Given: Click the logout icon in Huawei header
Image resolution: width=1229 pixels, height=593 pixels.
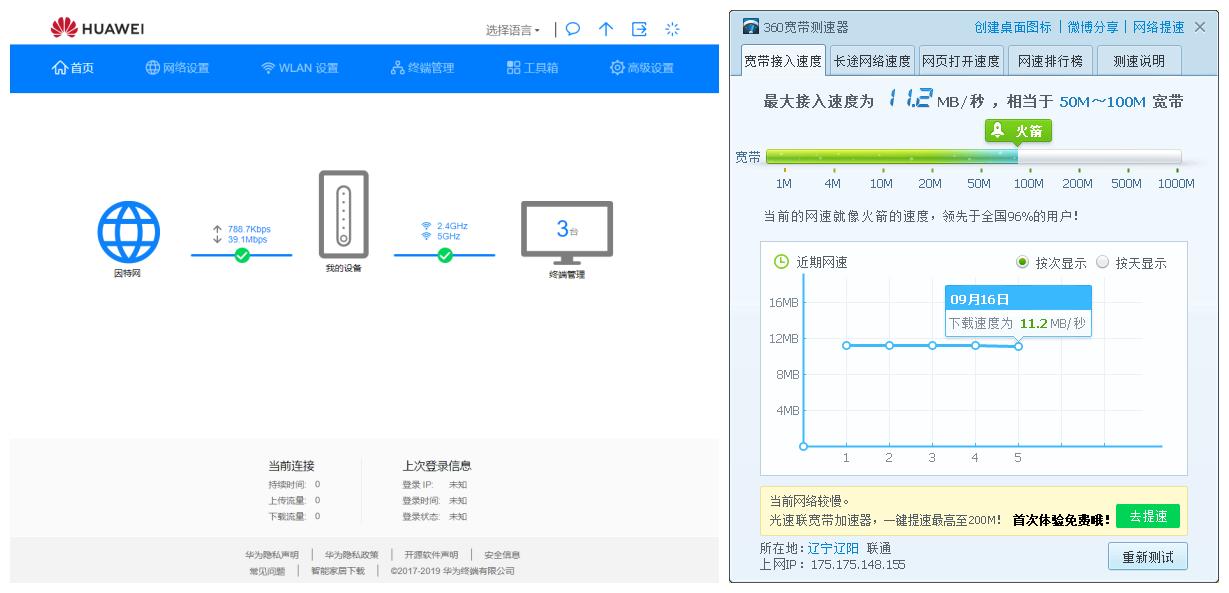Looking at the screenshot, I should click(x=639, y=29).
